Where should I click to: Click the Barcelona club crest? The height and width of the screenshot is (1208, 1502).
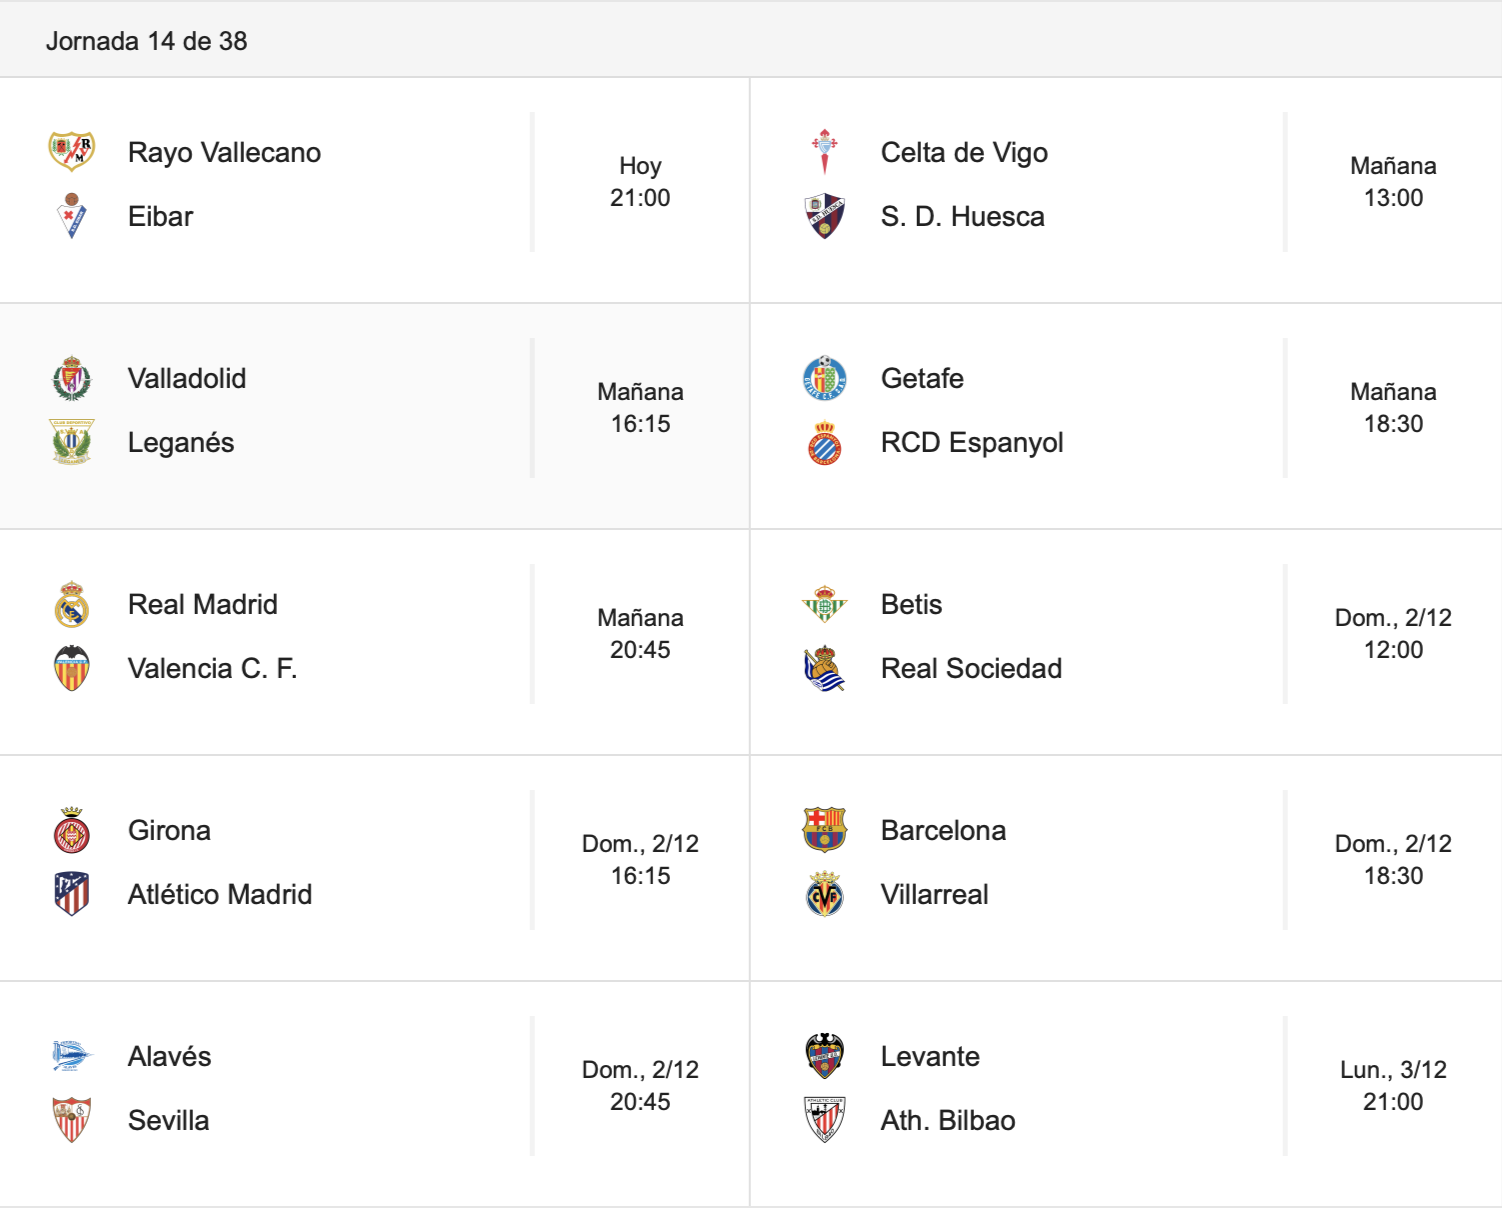click(825, 830)
